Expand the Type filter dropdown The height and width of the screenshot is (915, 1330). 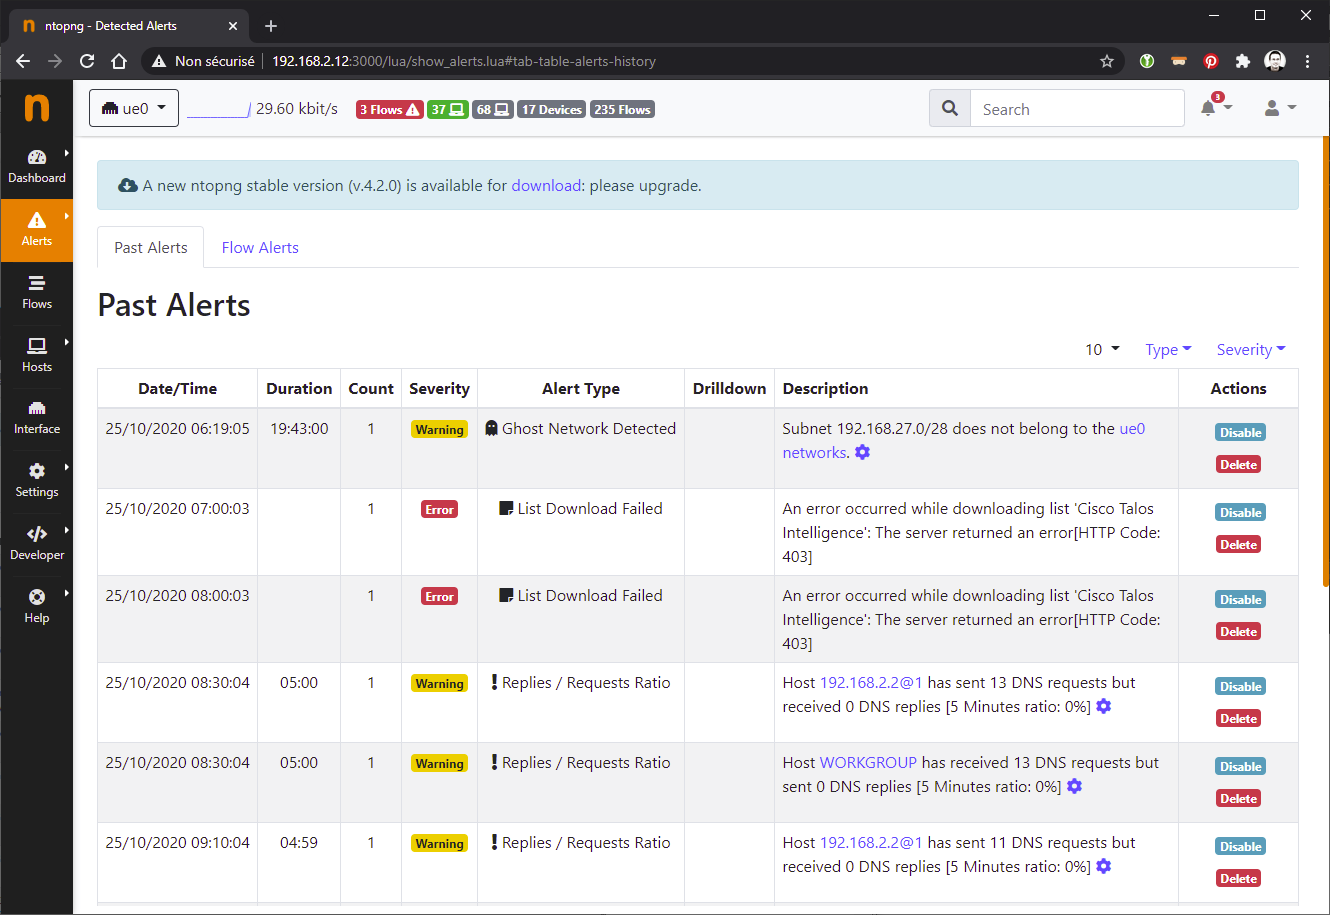(x=1168, y=350)
